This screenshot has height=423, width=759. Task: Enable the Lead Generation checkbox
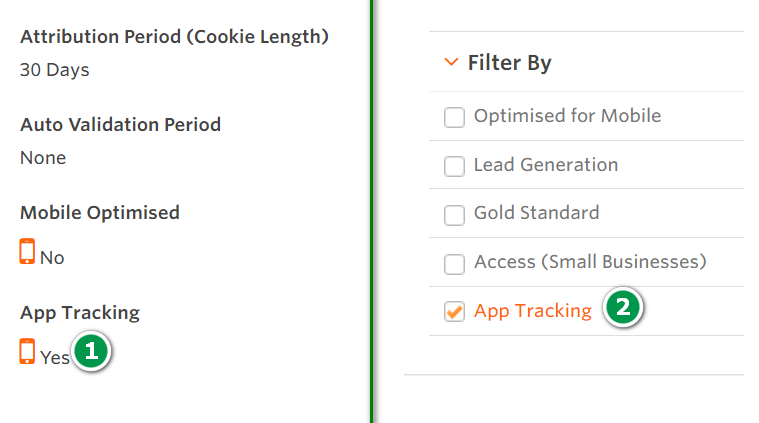[454, 166]
